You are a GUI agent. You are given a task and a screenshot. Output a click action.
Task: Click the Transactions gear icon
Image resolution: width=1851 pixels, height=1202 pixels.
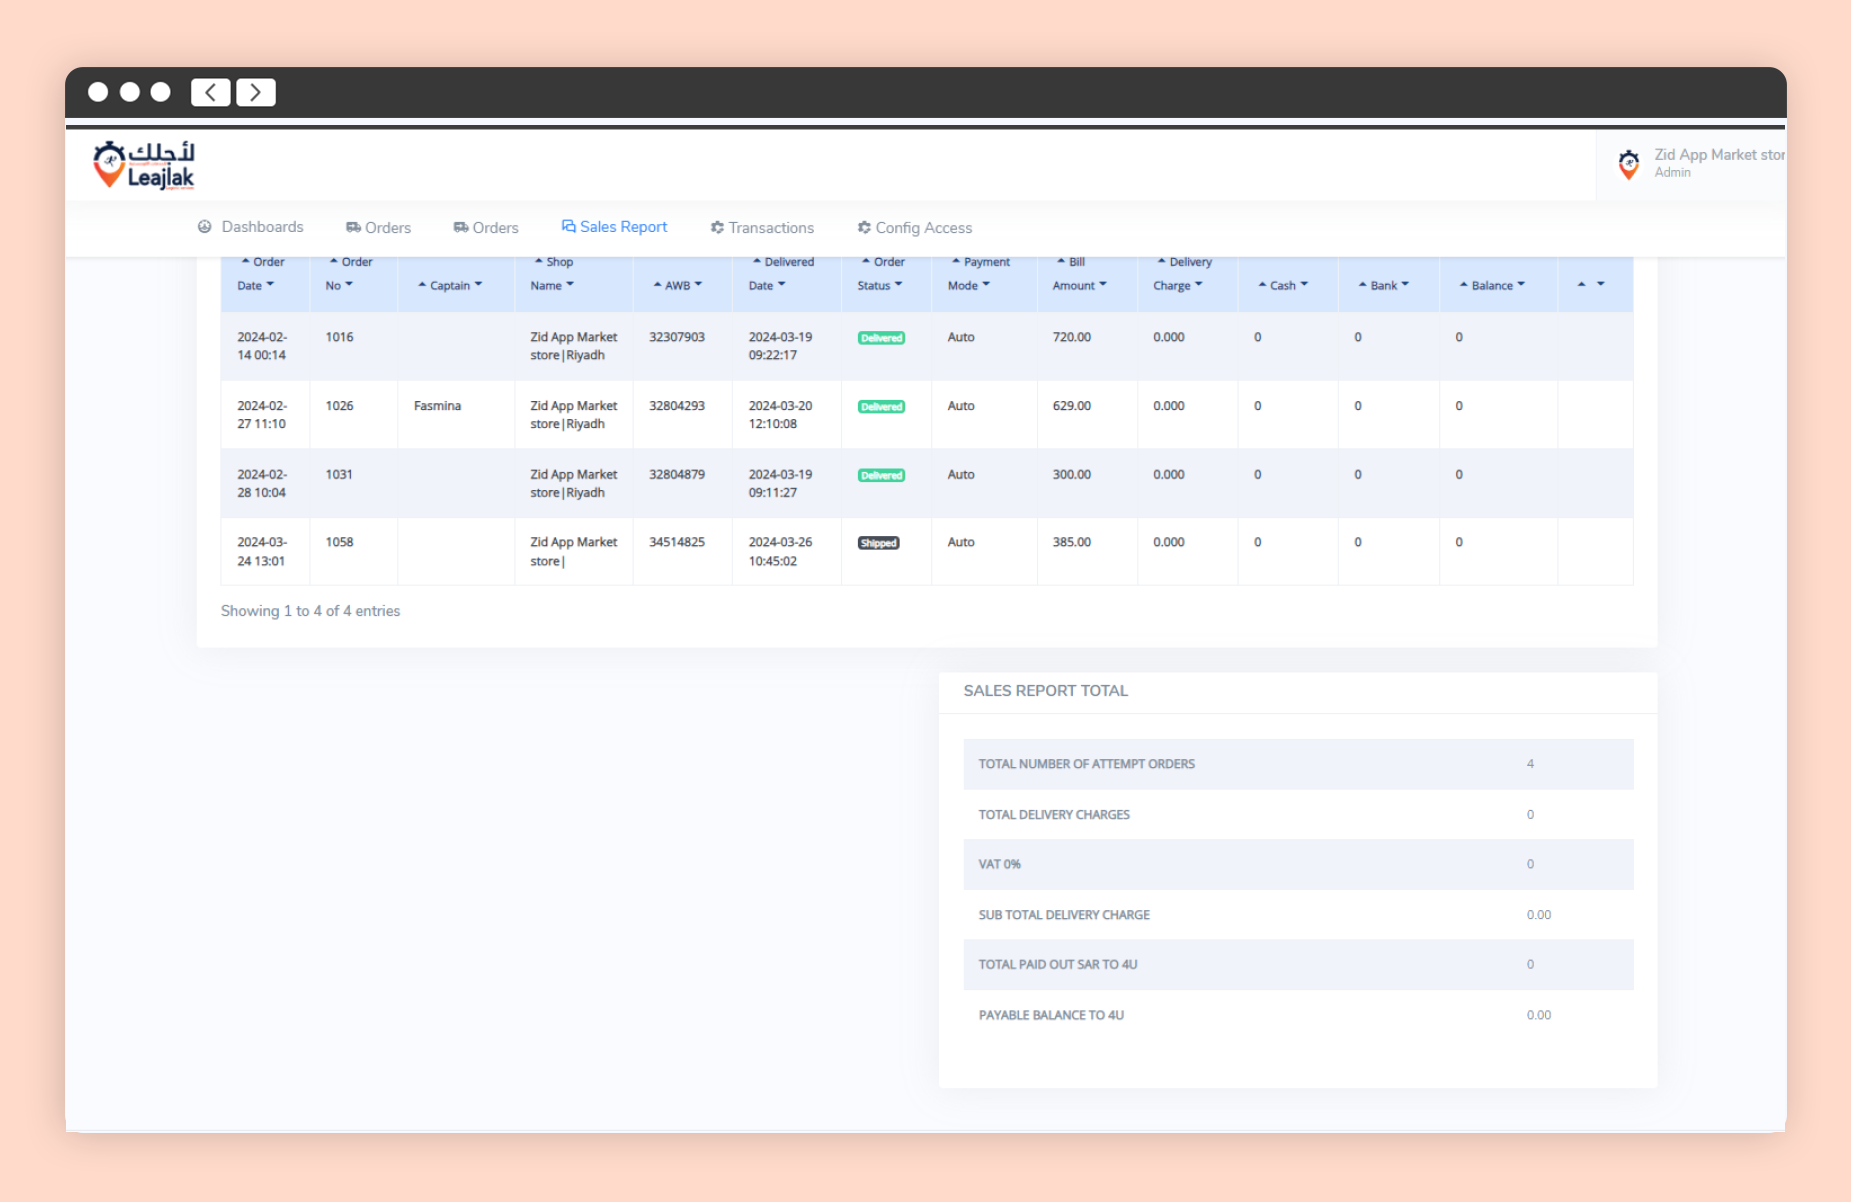coord(717,228)
